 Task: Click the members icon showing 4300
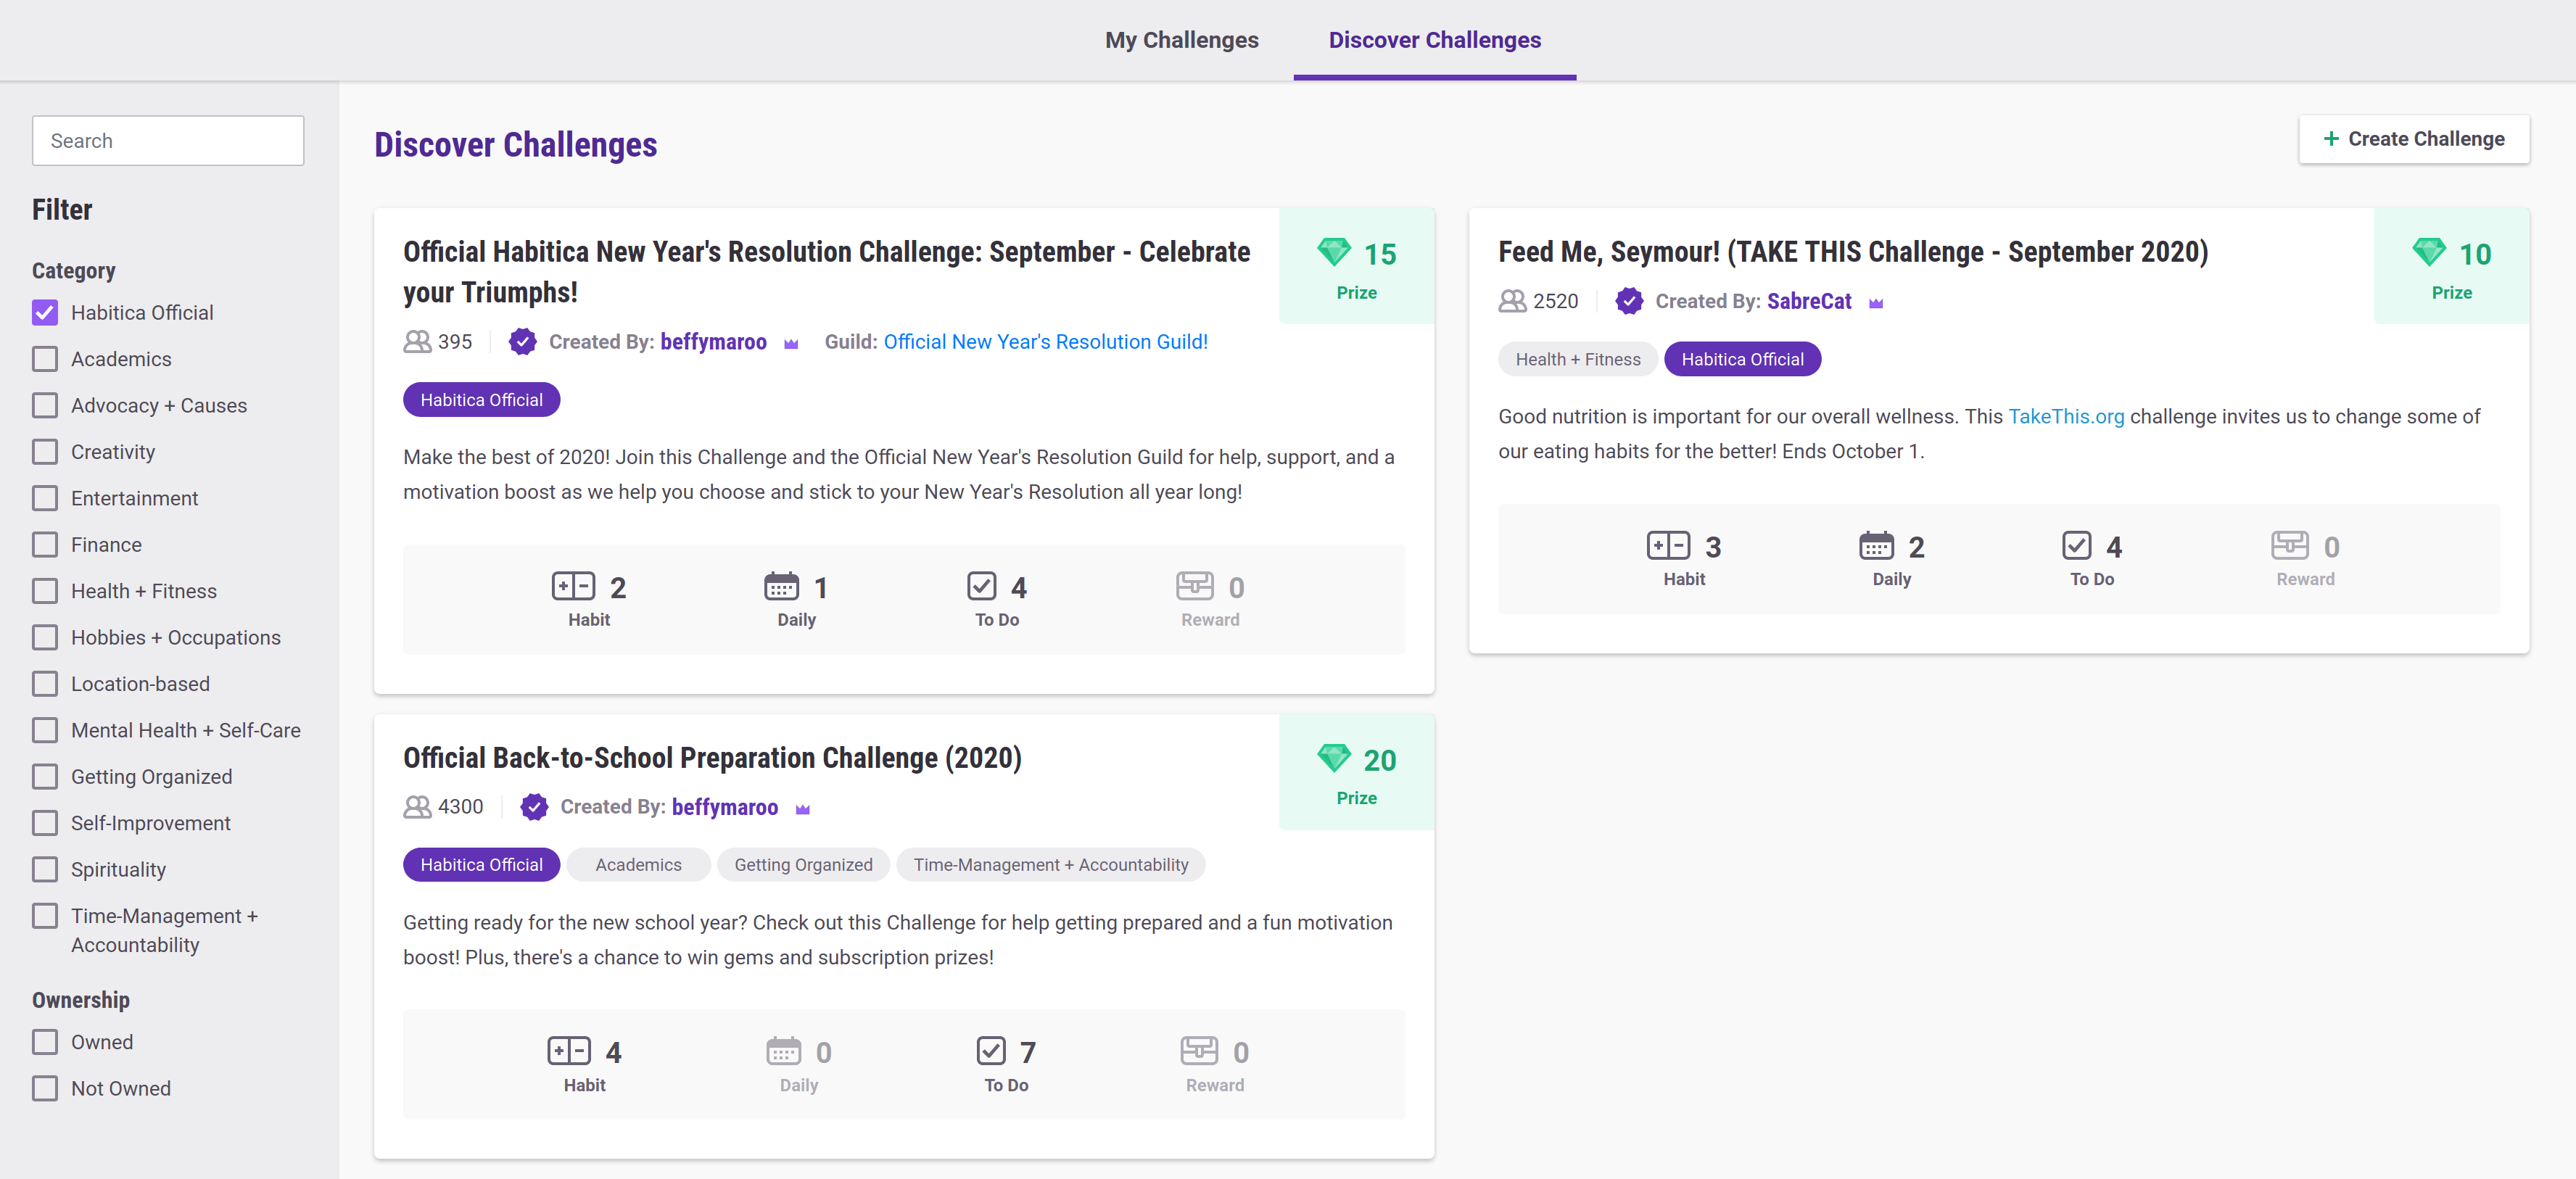417,807
